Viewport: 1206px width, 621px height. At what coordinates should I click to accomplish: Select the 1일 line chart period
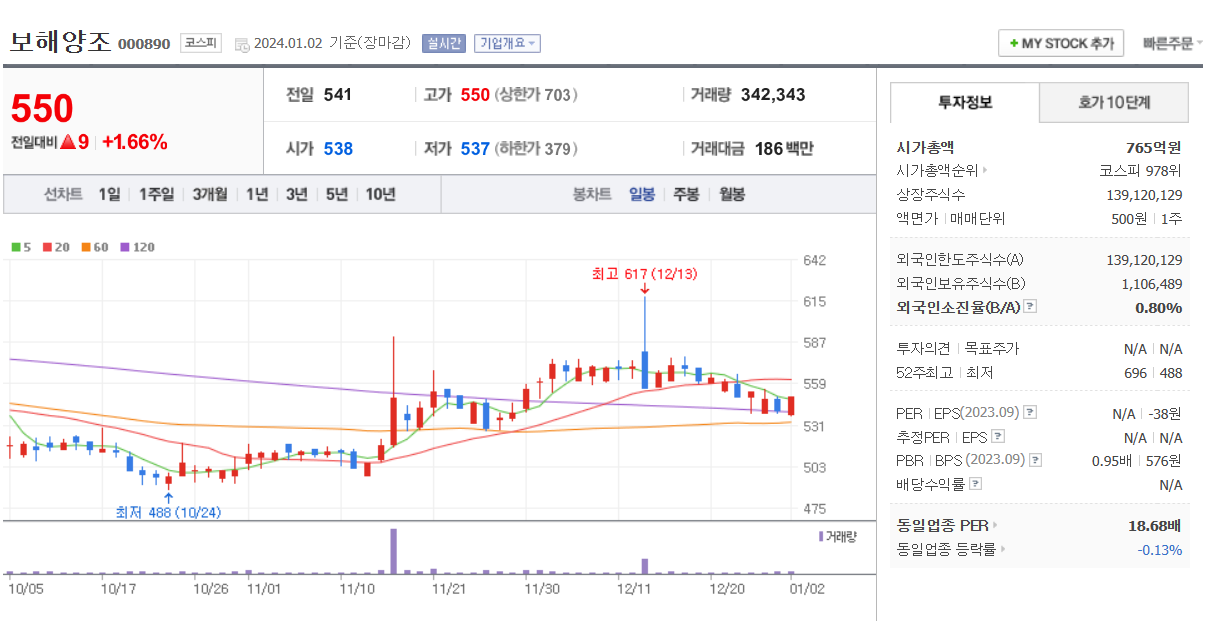[x=109, y=195]
